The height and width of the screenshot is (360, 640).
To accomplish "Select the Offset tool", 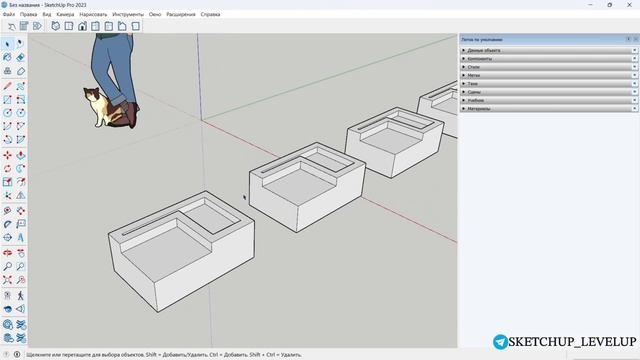I will click(x=20, y=182).
